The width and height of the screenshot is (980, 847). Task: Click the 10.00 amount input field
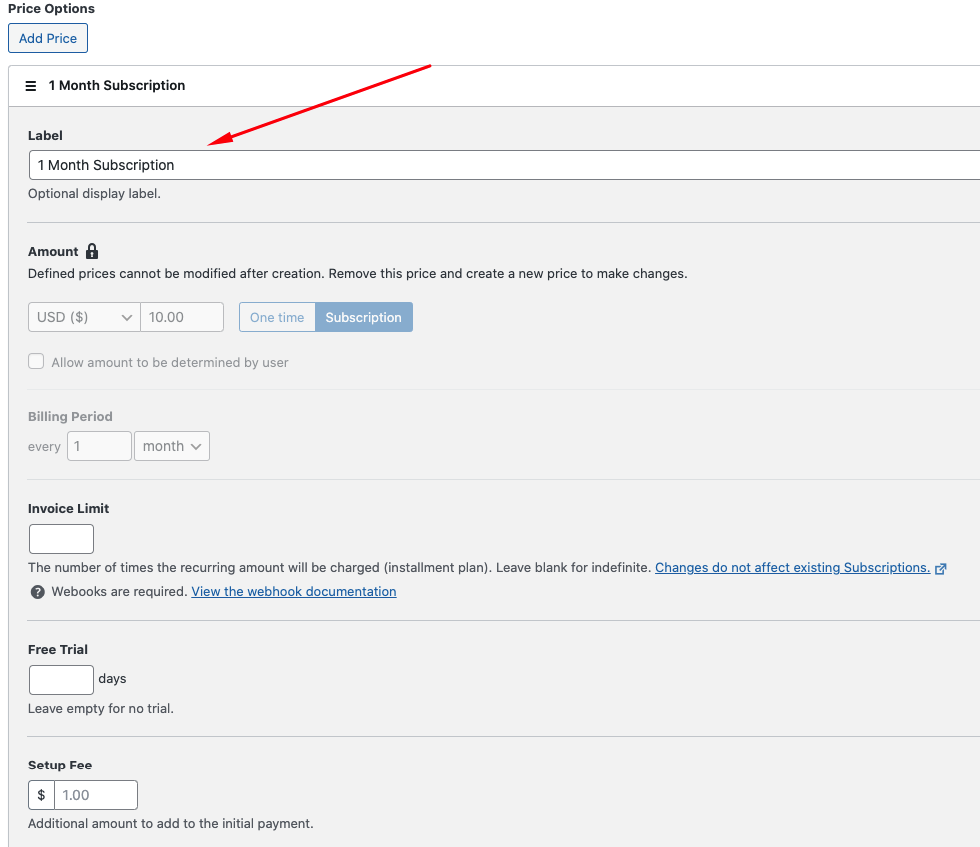click(182, 317)
